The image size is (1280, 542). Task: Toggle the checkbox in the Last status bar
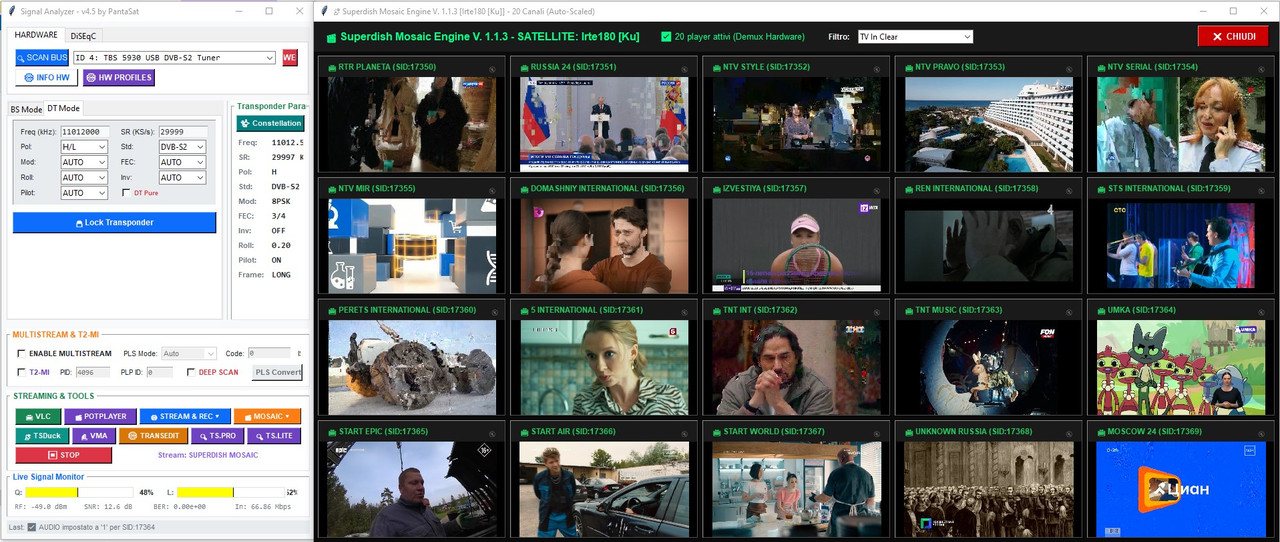point(31,527)
